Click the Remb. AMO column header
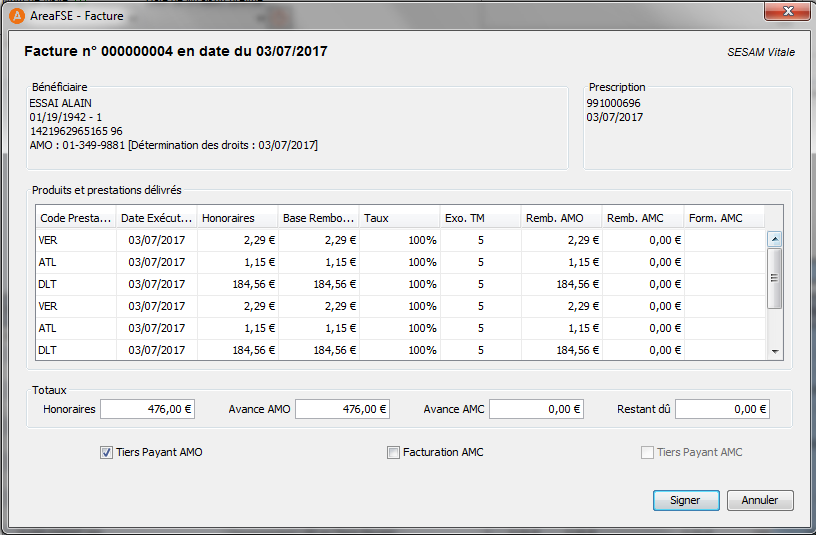 [562, 218]
